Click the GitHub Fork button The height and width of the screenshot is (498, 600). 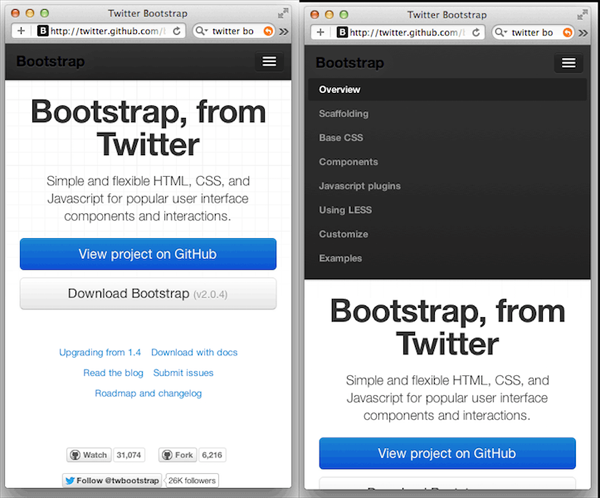[178, 455]
